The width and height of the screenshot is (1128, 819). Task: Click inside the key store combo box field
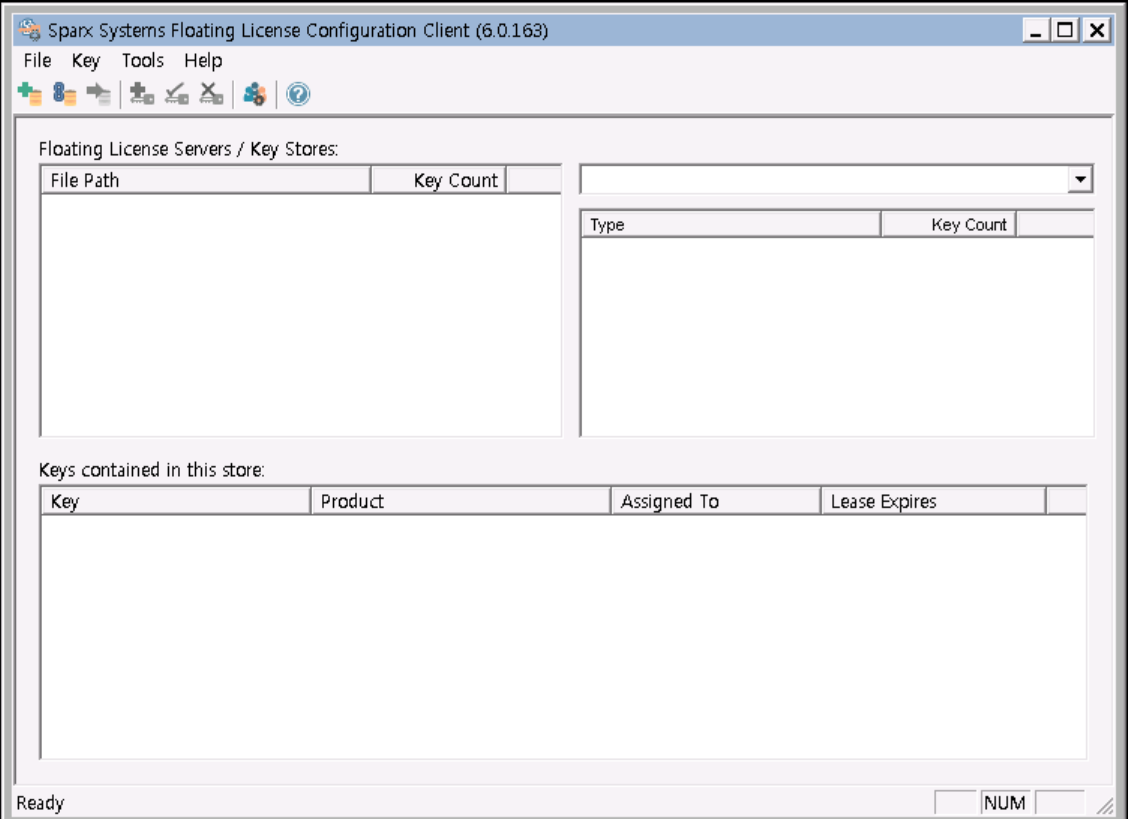[824, 179]
